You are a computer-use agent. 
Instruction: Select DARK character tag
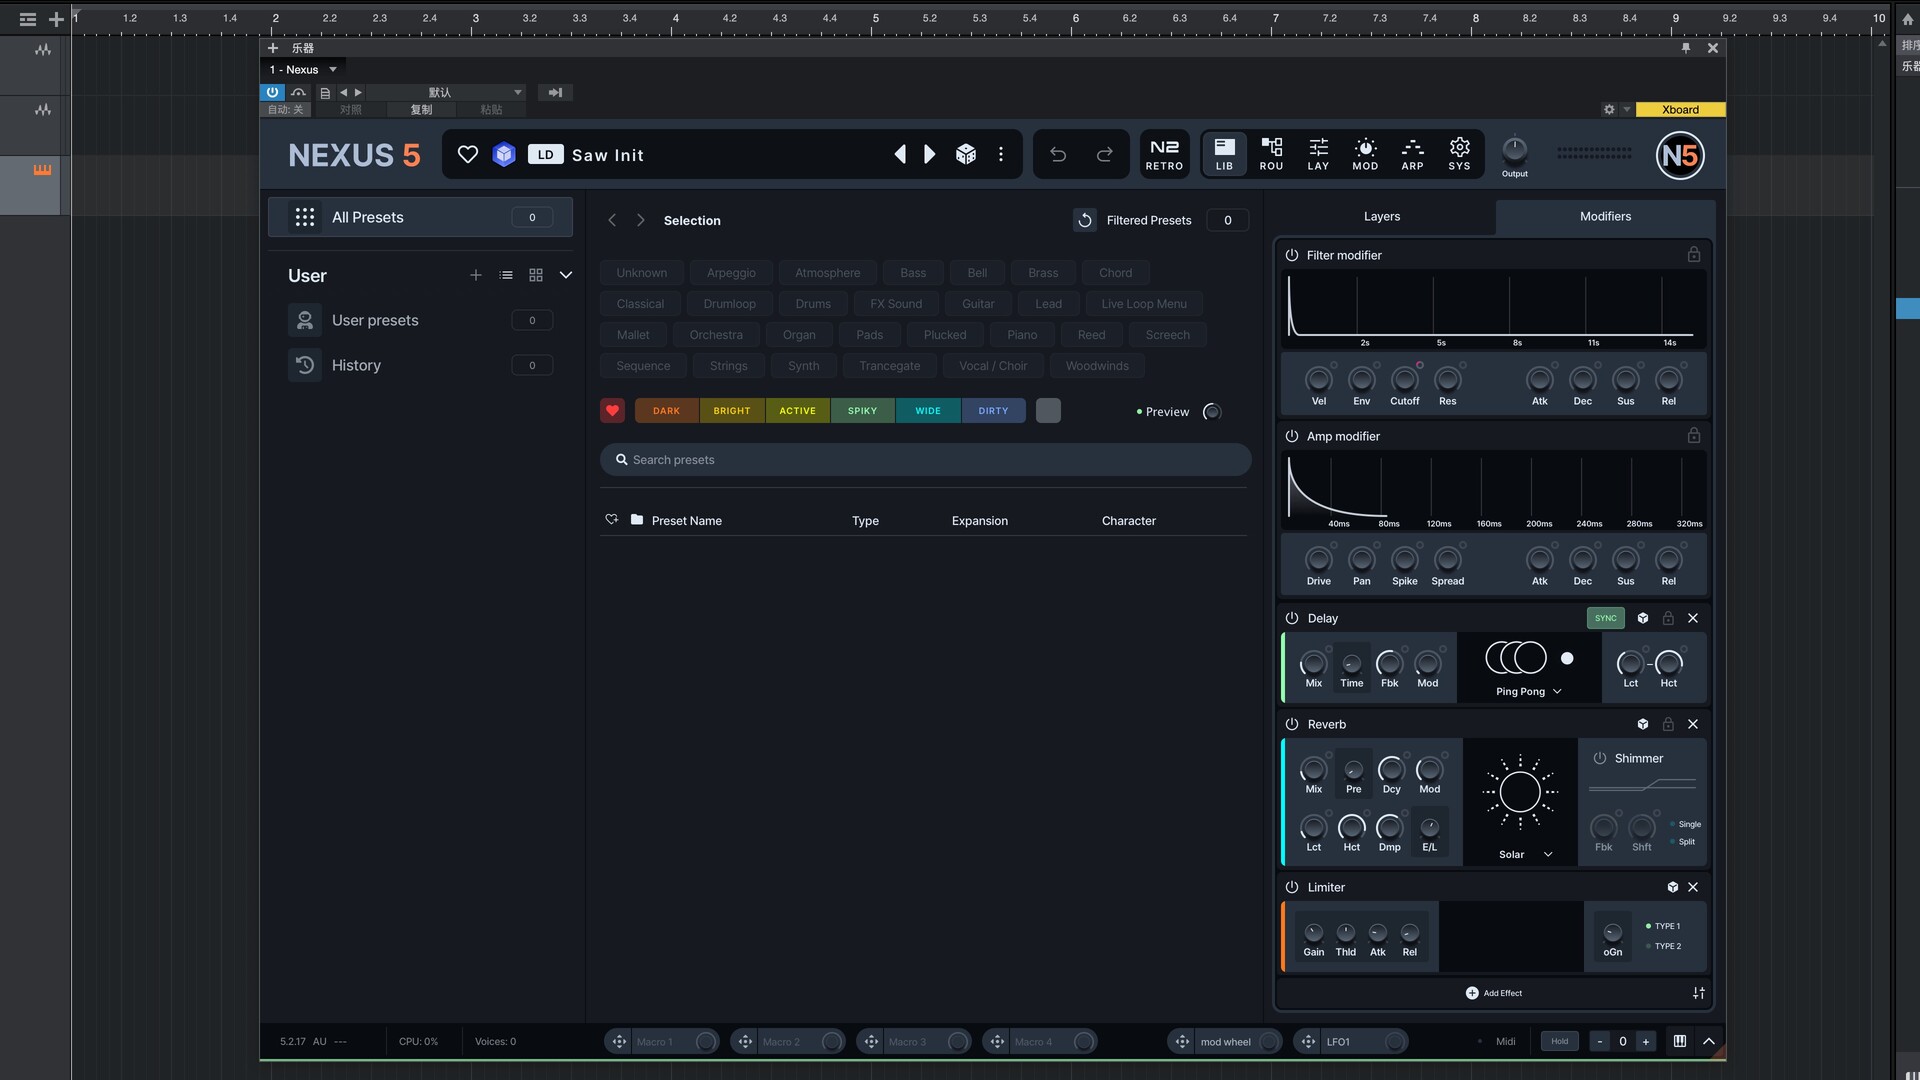667,411
